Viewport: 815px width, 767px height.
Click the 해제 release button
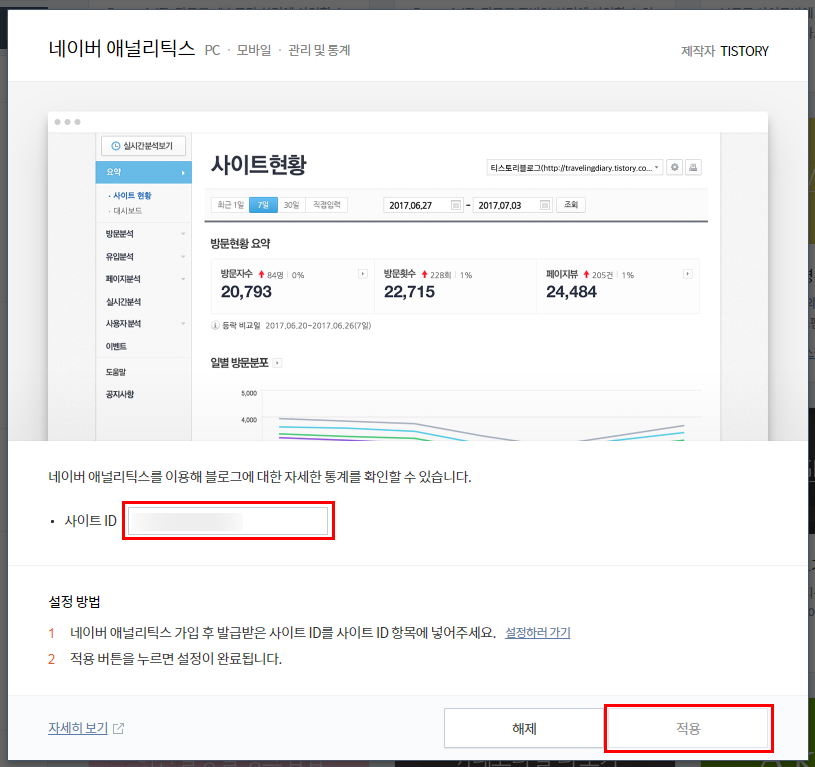(524, 728)
